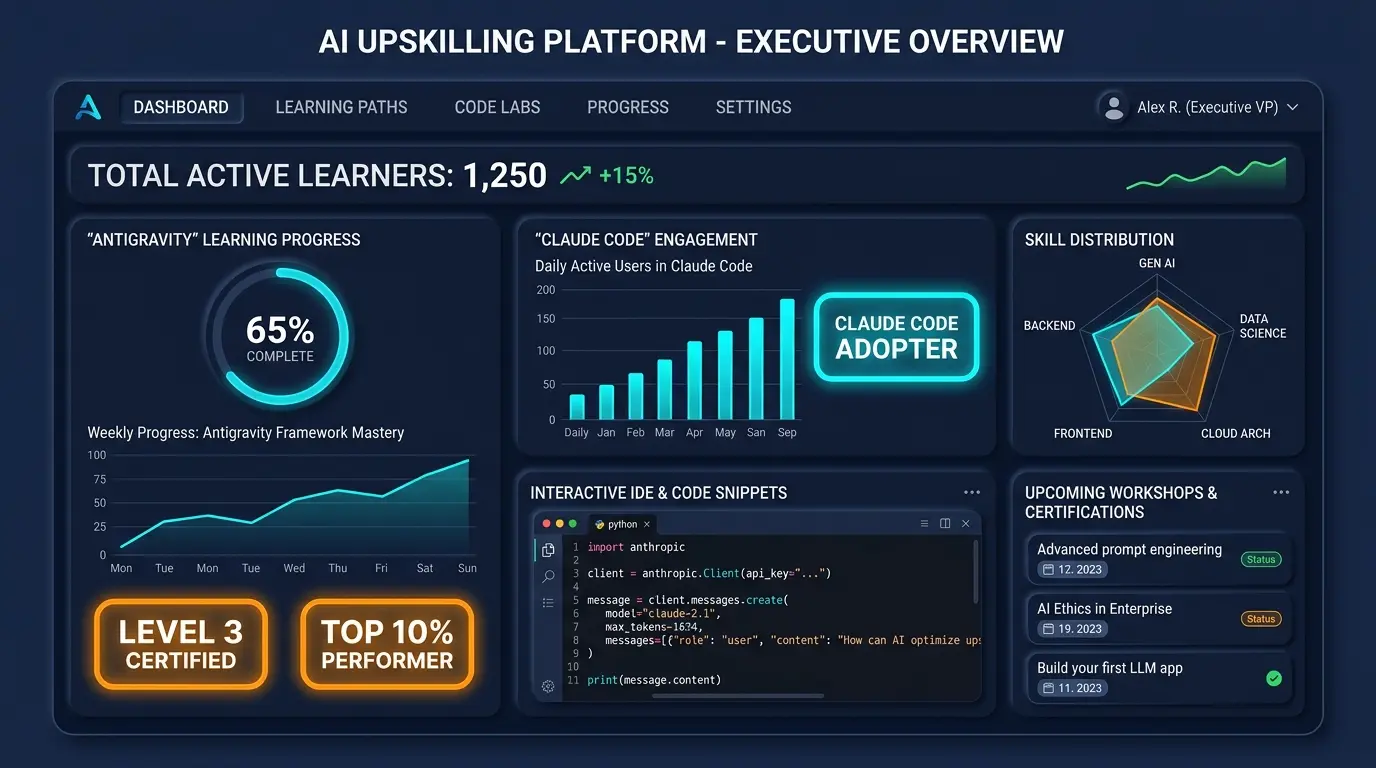Toggle the green checkmark on Build your first LLM app
The image size is (1376, 768).
click(x=1273, y=678)
